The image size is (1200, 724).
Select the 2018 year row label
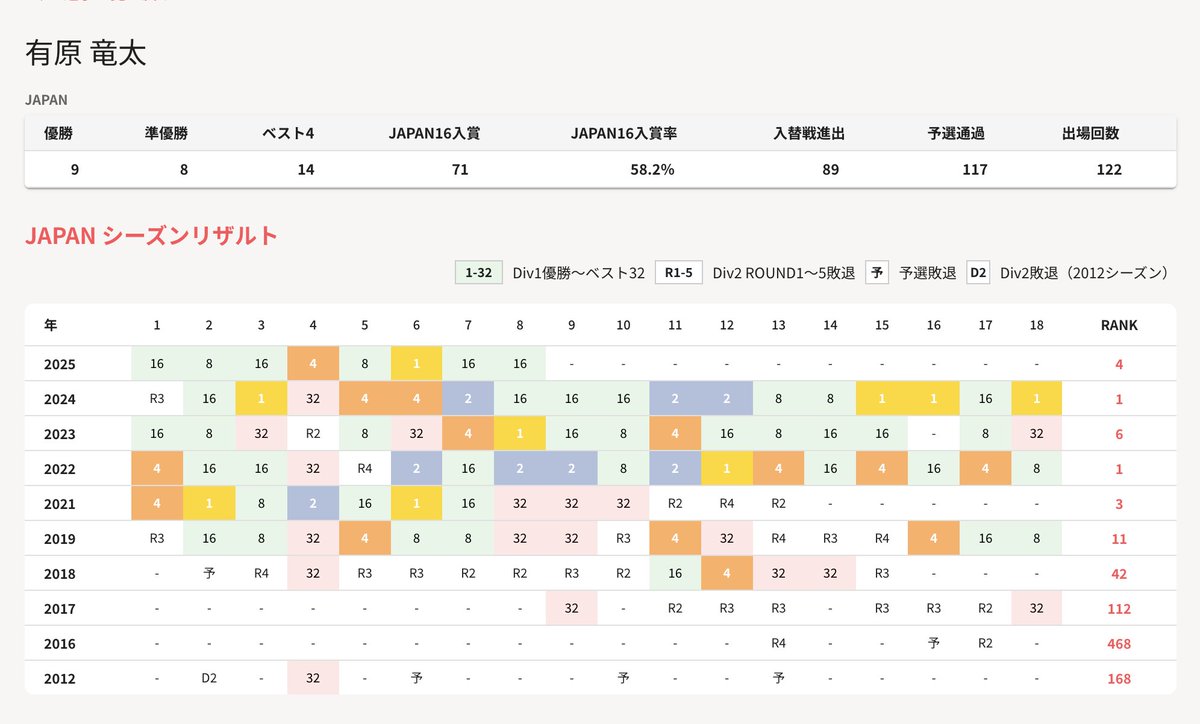click(x=60, y=574)
